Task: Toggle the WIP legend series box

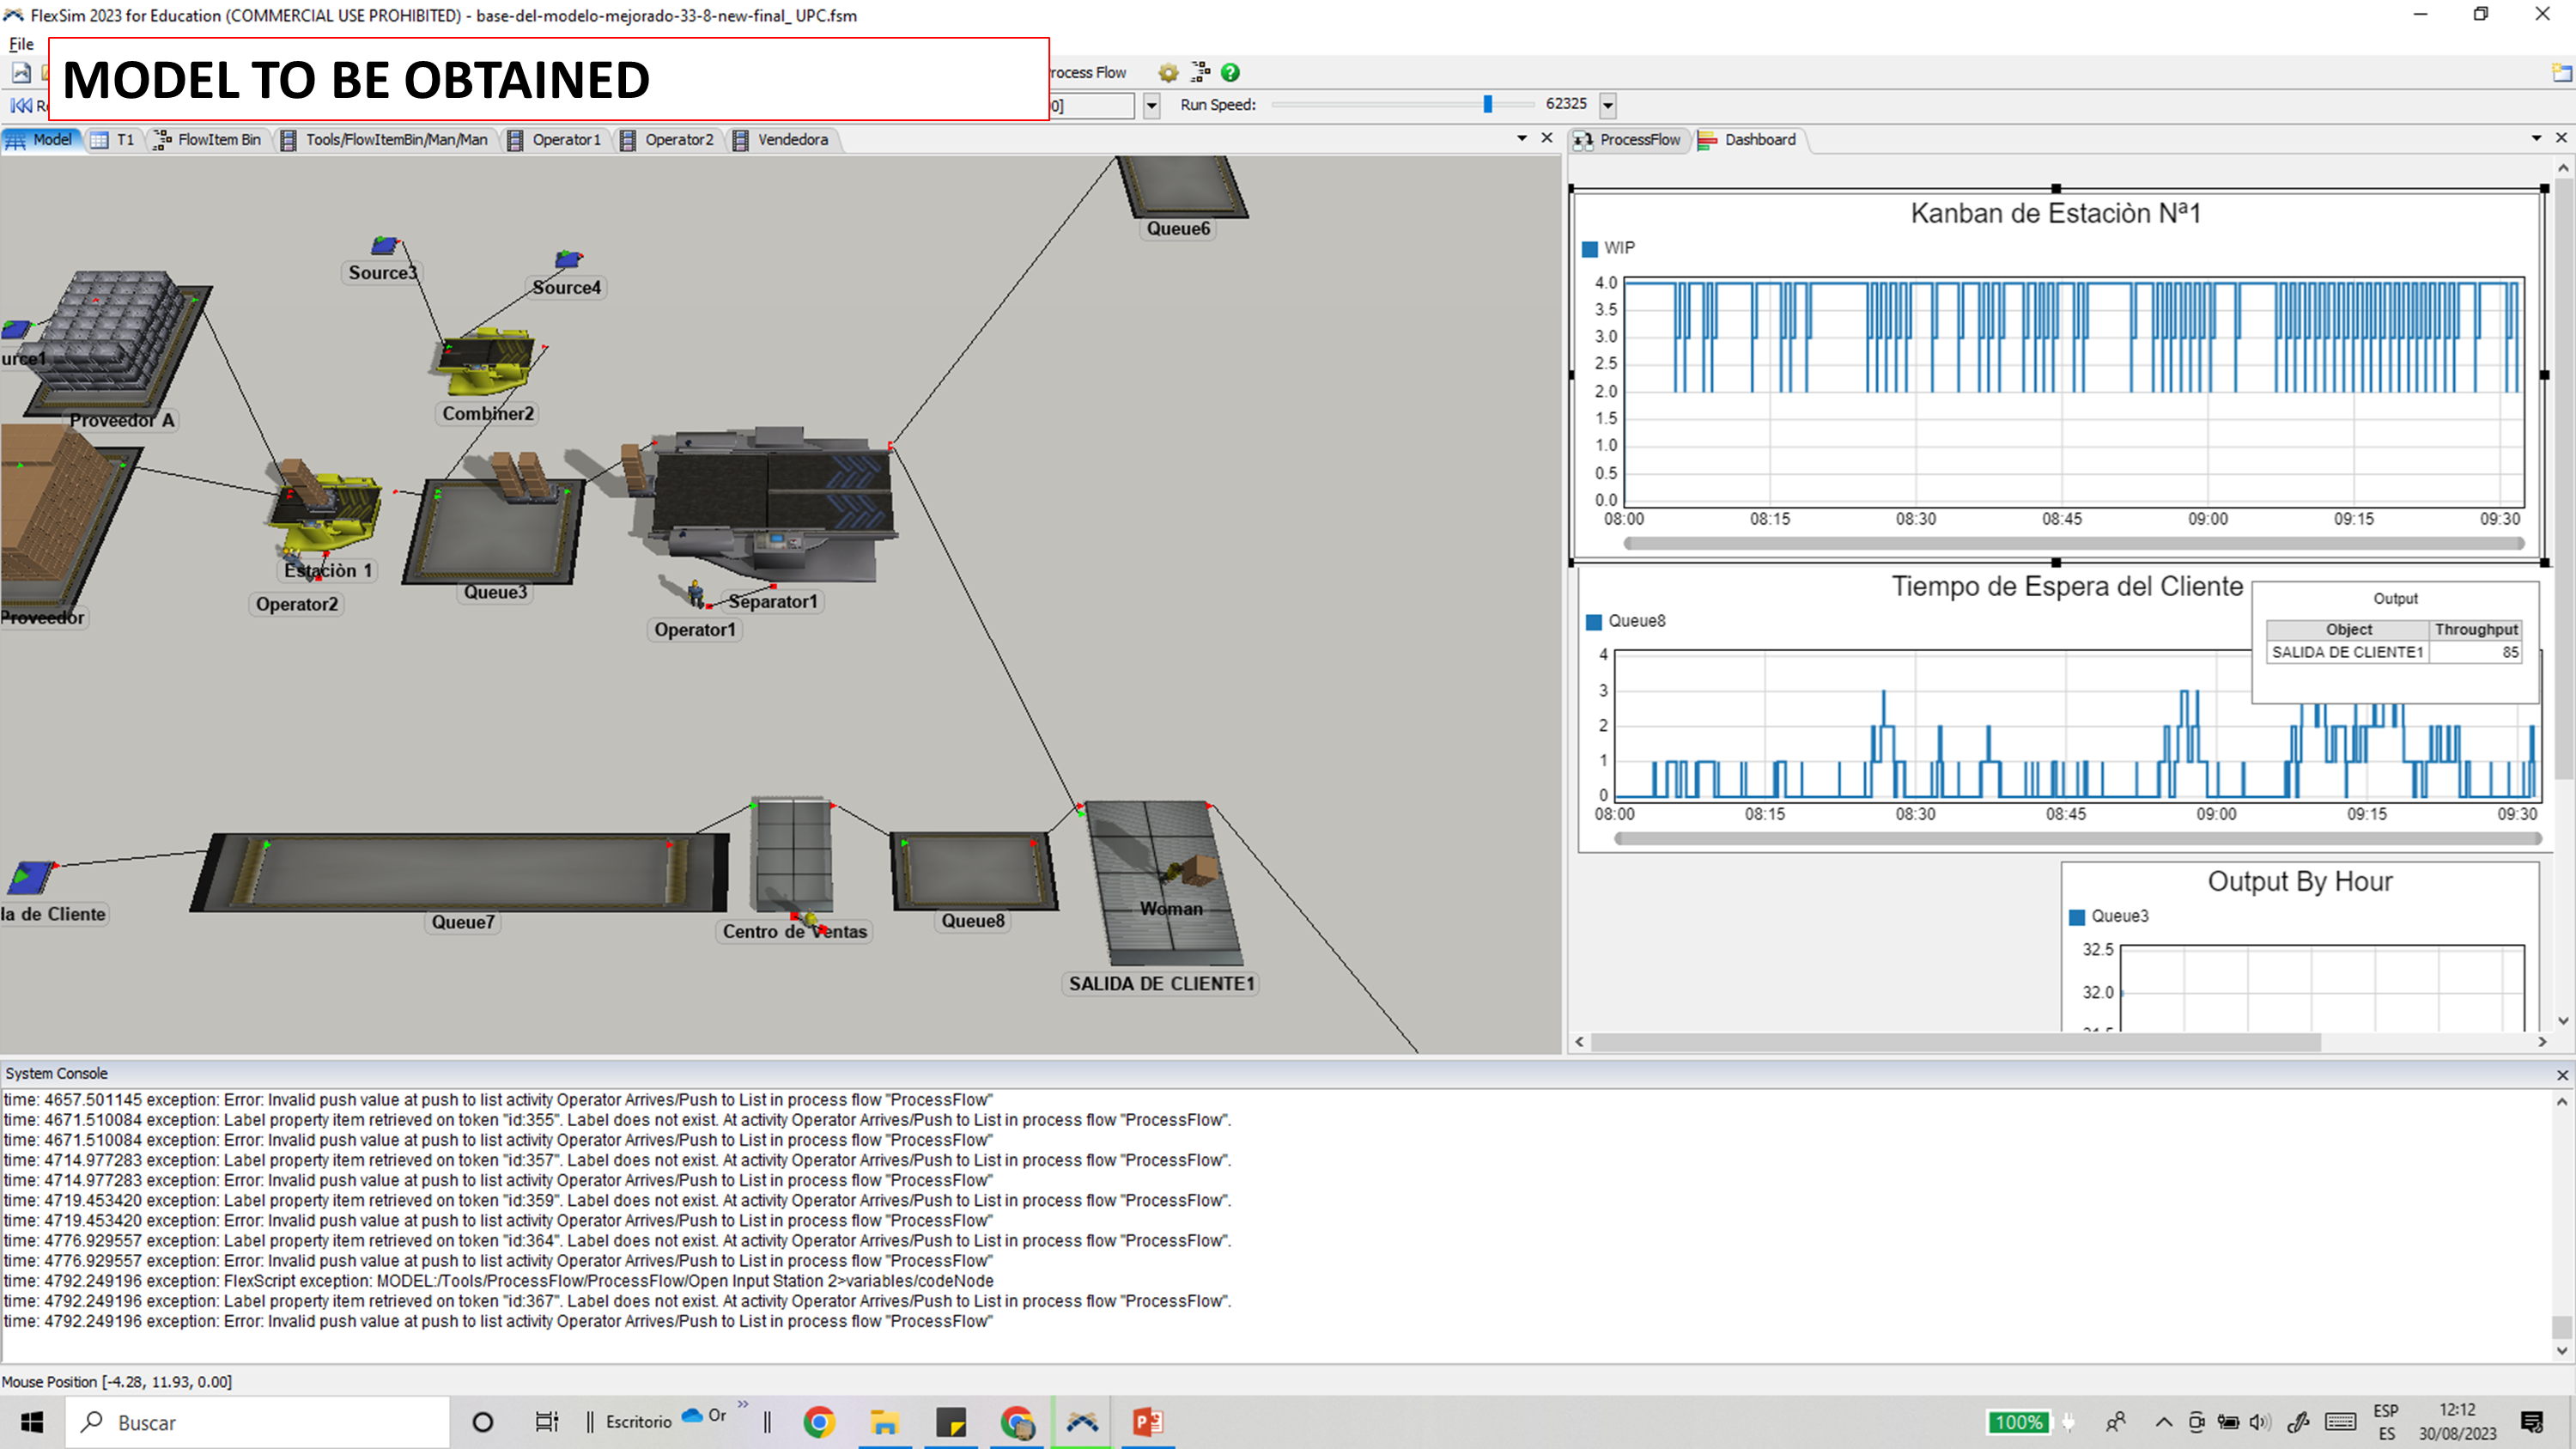Action: (1590, 249)
